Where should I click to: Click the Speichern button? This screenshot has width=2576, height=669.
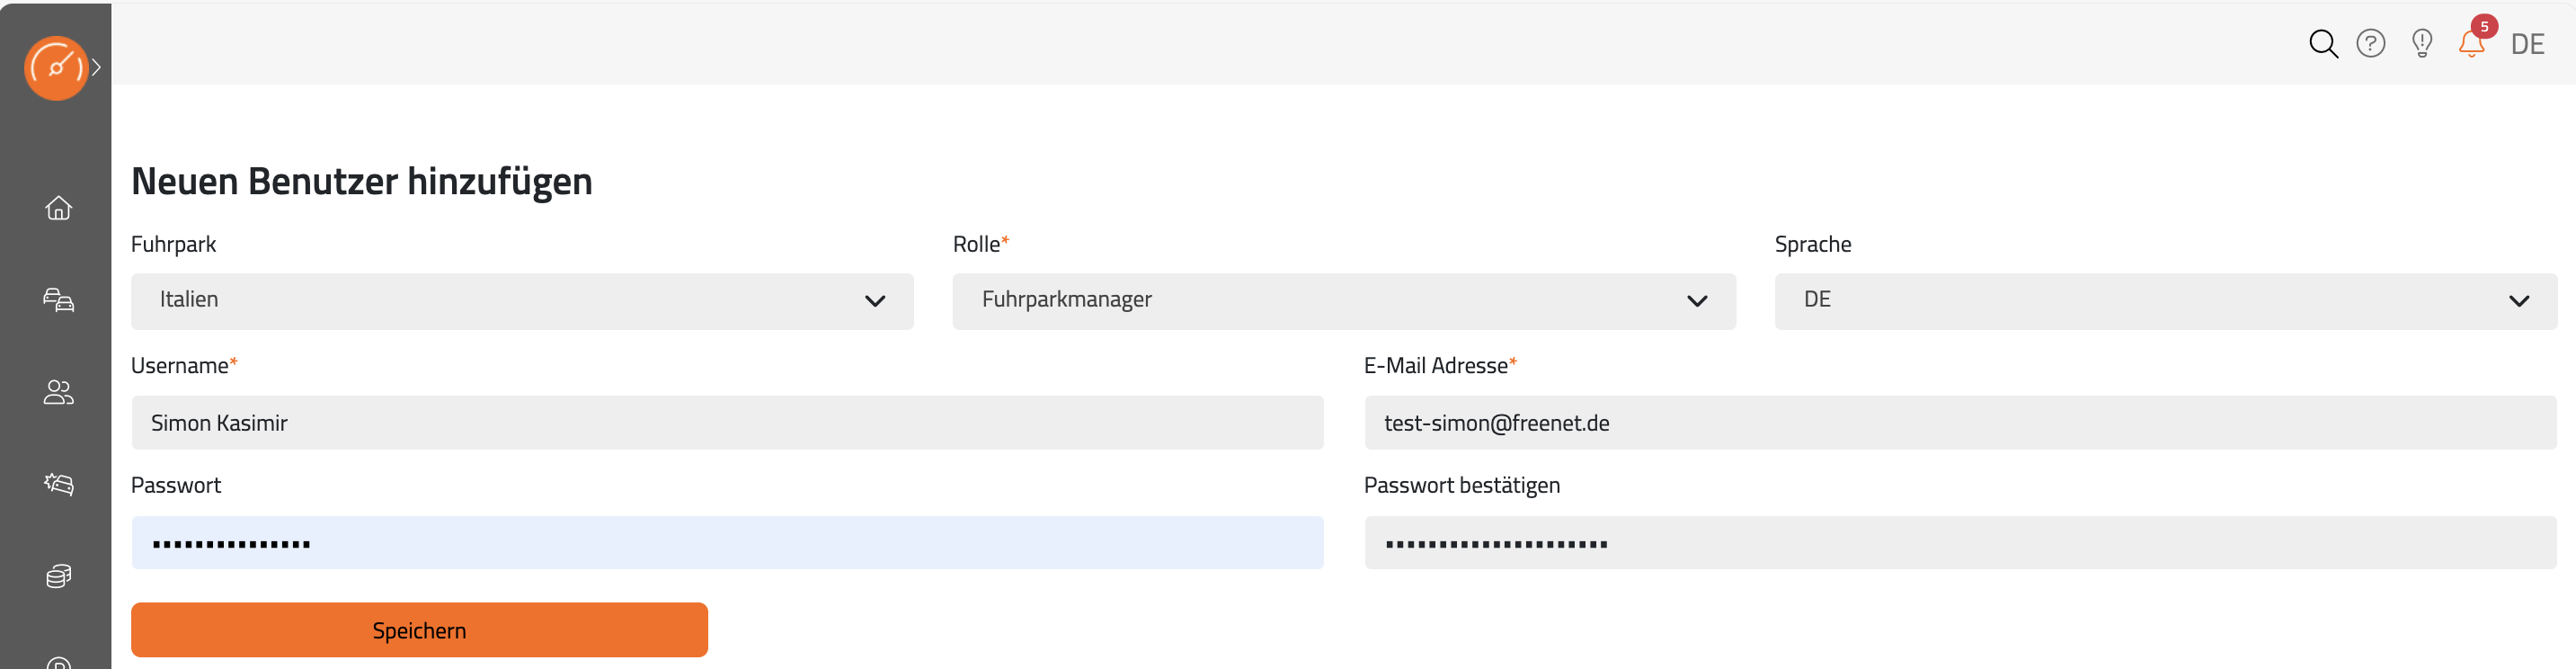[419, 630]
